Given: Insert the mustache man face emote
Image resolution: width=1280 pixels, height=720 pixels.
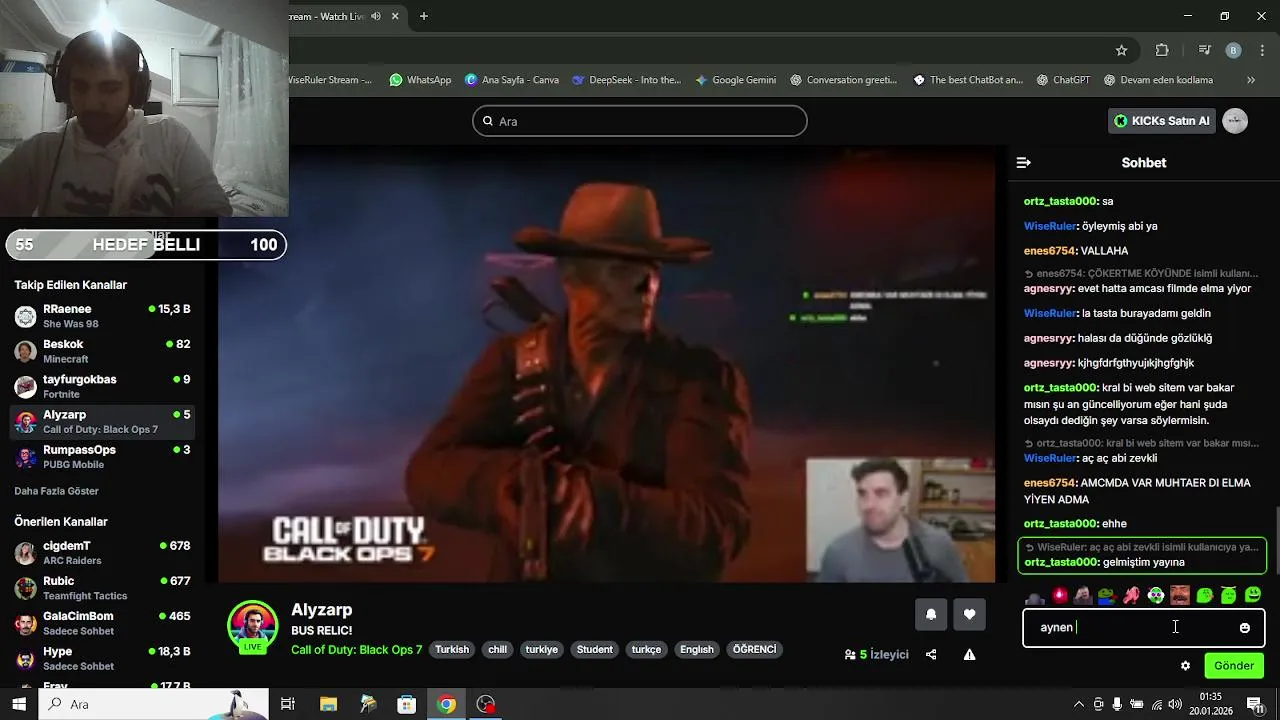Looking at the screenshot, I should pyautogui.click(x=1180, y=596).
